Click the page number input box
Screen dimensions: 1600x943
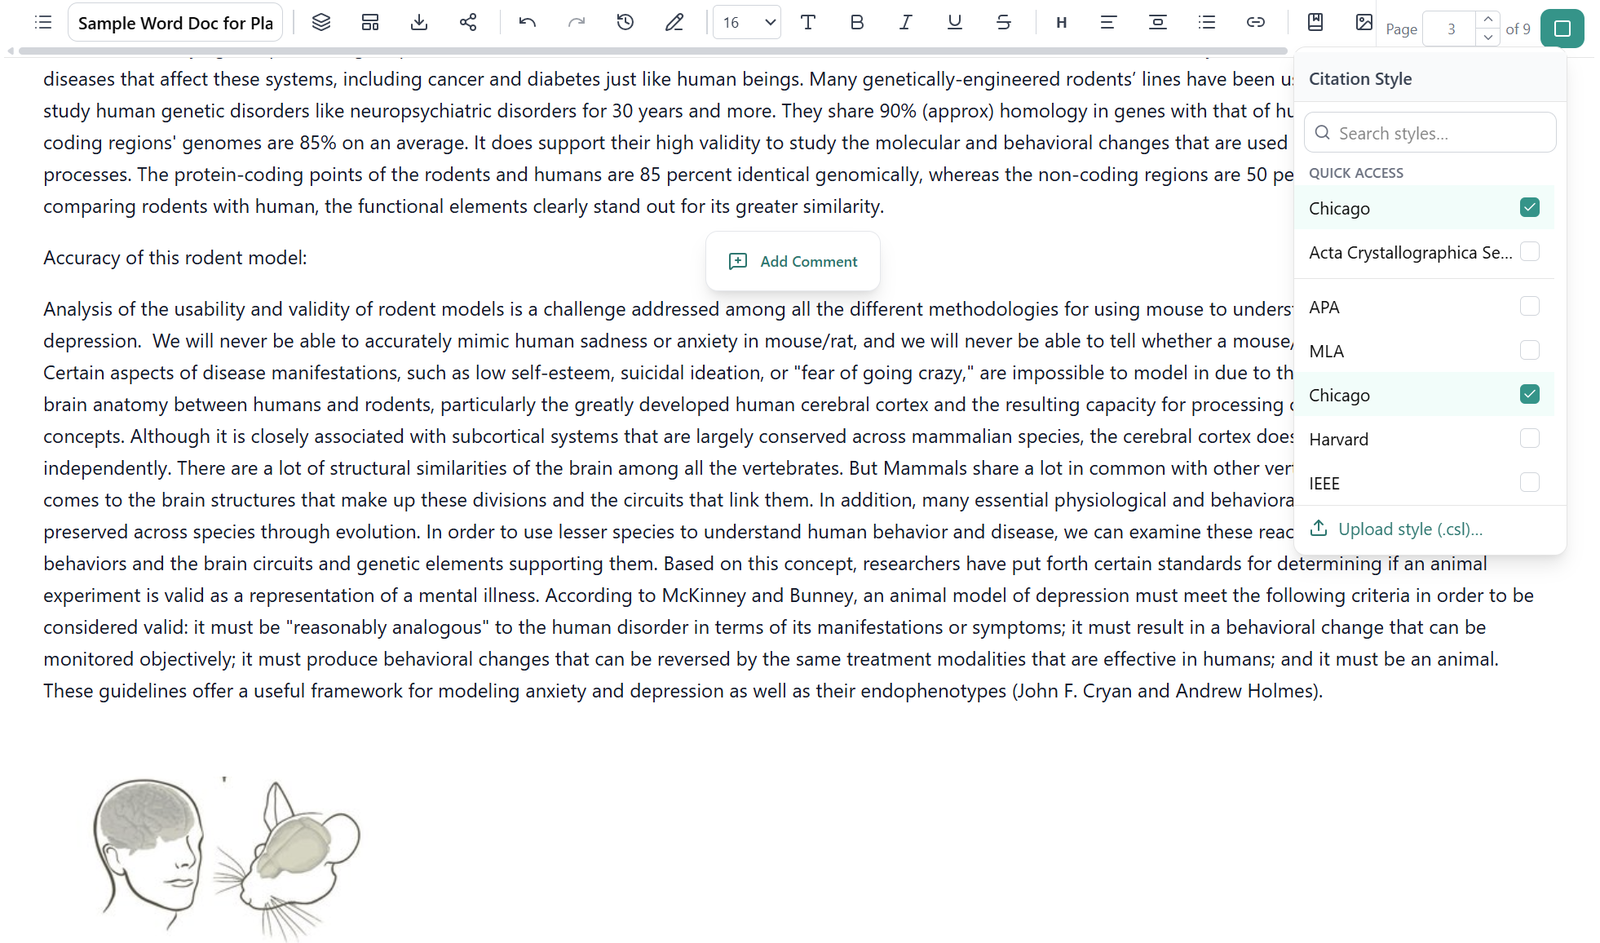point(1451,29)
